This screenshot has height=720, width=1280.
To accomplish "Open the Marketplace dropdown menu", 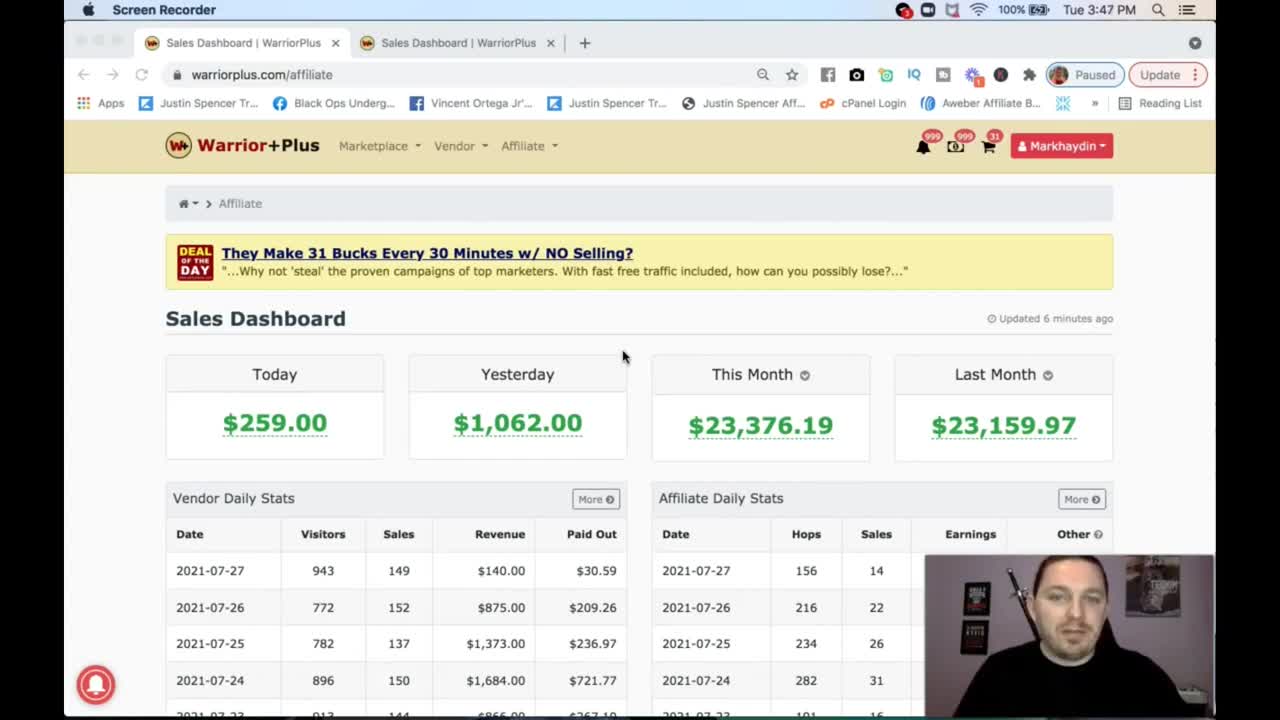I will pyautogui.click(x=380, y=146).
